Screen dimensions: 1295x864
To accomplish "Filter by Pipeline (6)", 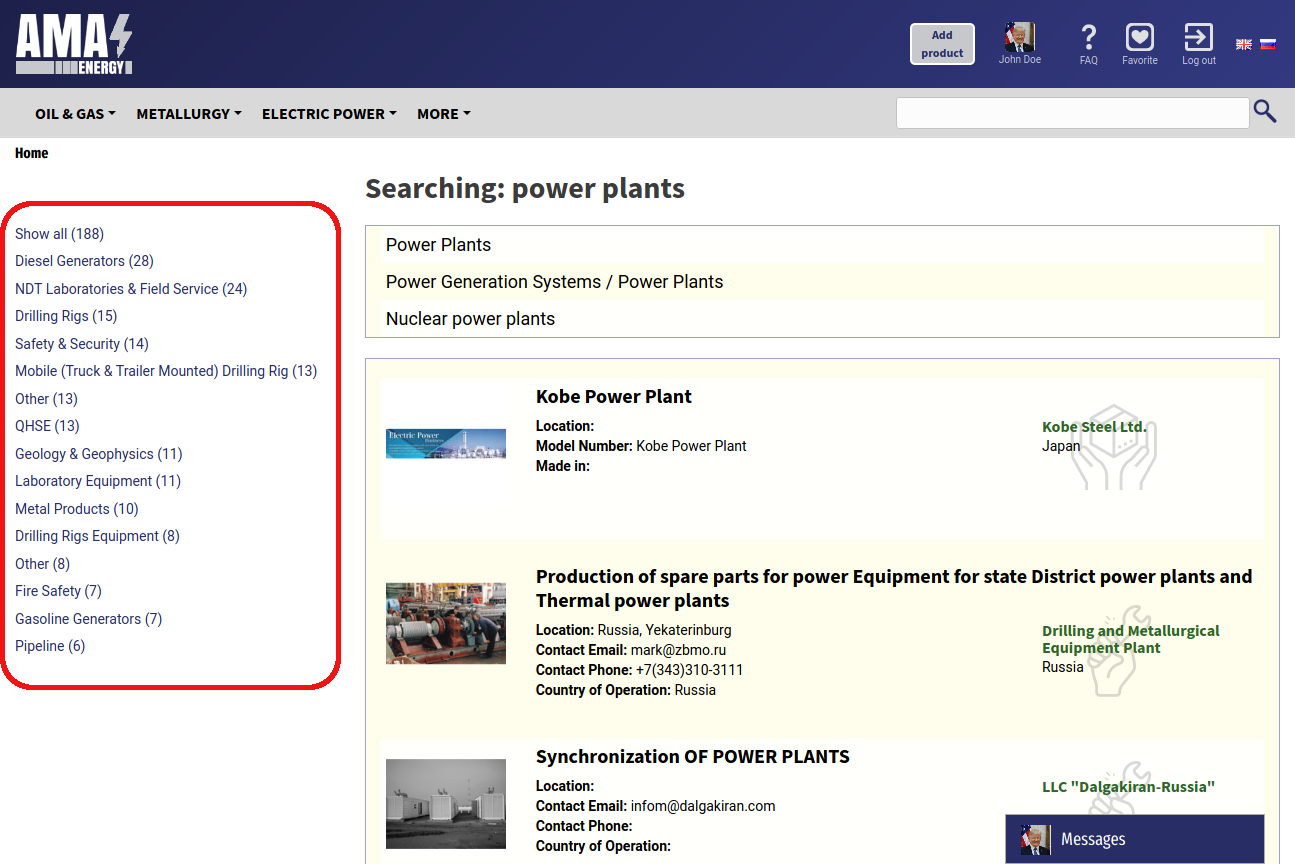I will (x=50, y=646).
